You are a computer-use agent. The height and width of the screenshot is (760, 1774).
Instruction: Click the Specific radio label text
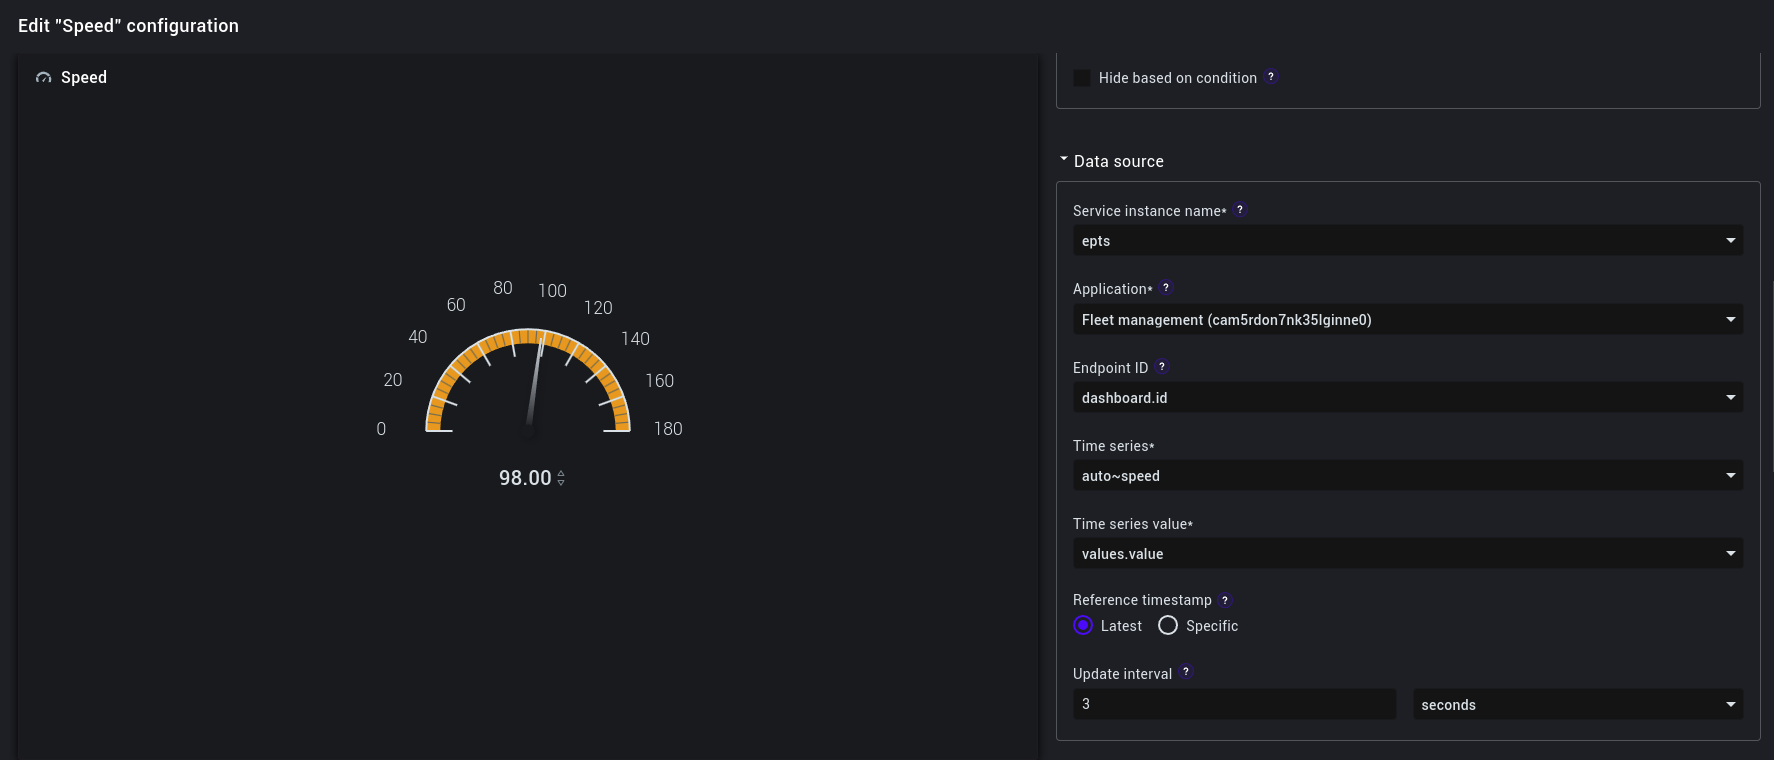coord(1212,626)
